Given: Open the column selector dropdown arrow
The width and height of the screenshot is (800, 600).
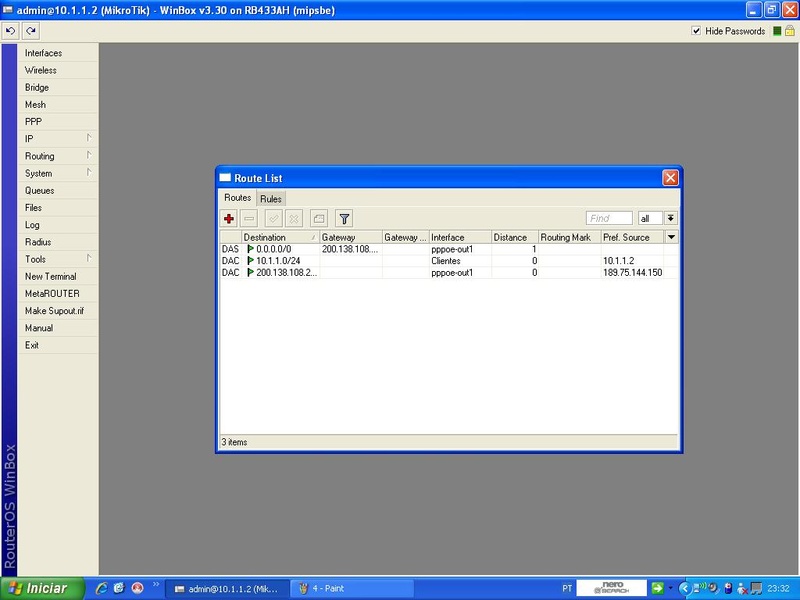Looking at the screenshot, I should pyautogui.click(x=671, y=237).
